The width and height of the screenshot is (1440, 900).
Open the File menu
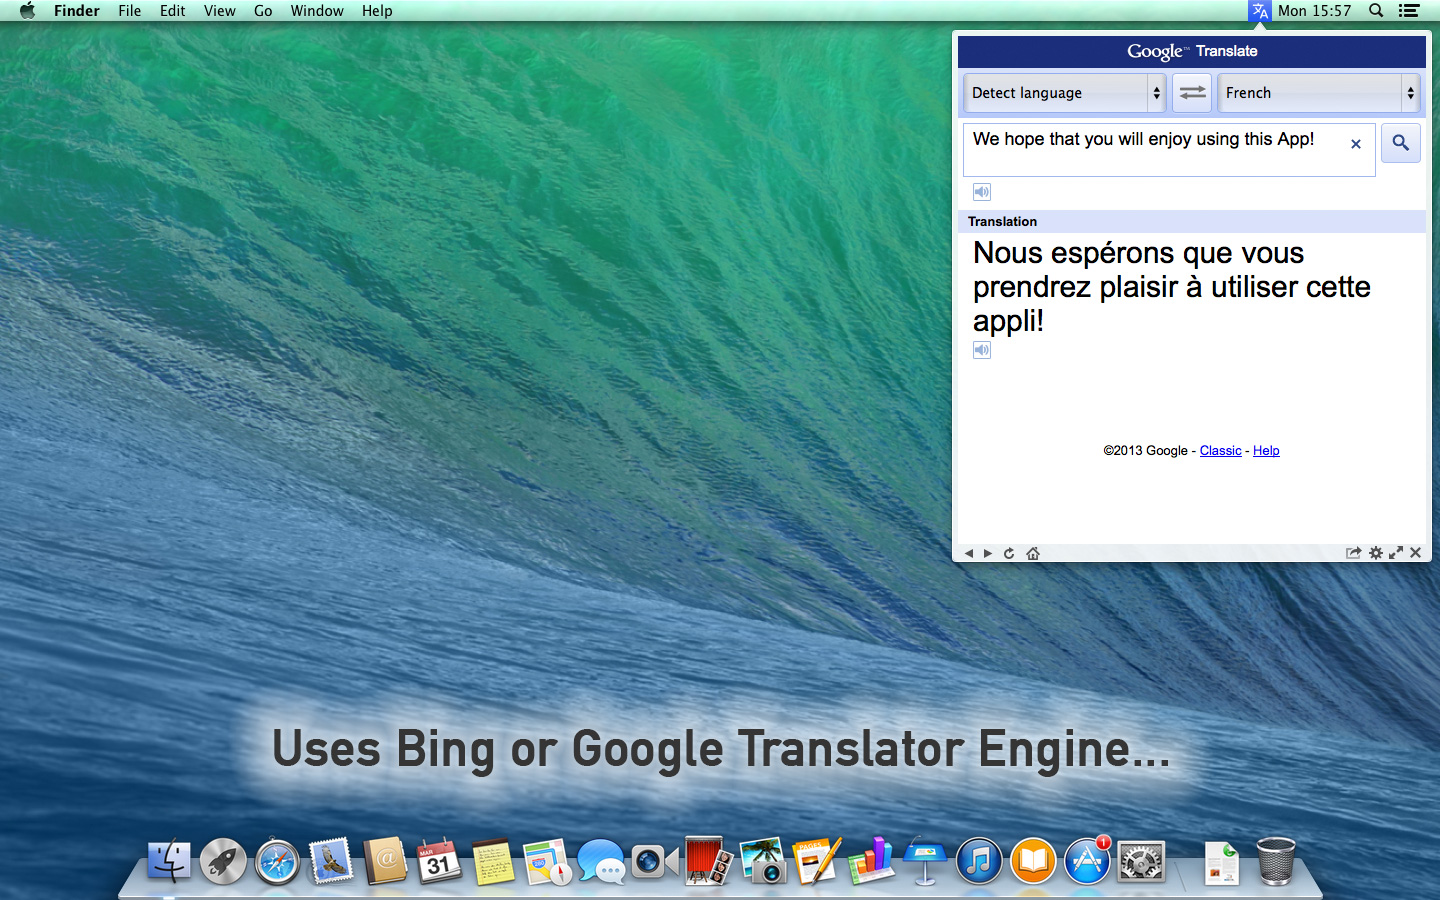pos(130,11)
